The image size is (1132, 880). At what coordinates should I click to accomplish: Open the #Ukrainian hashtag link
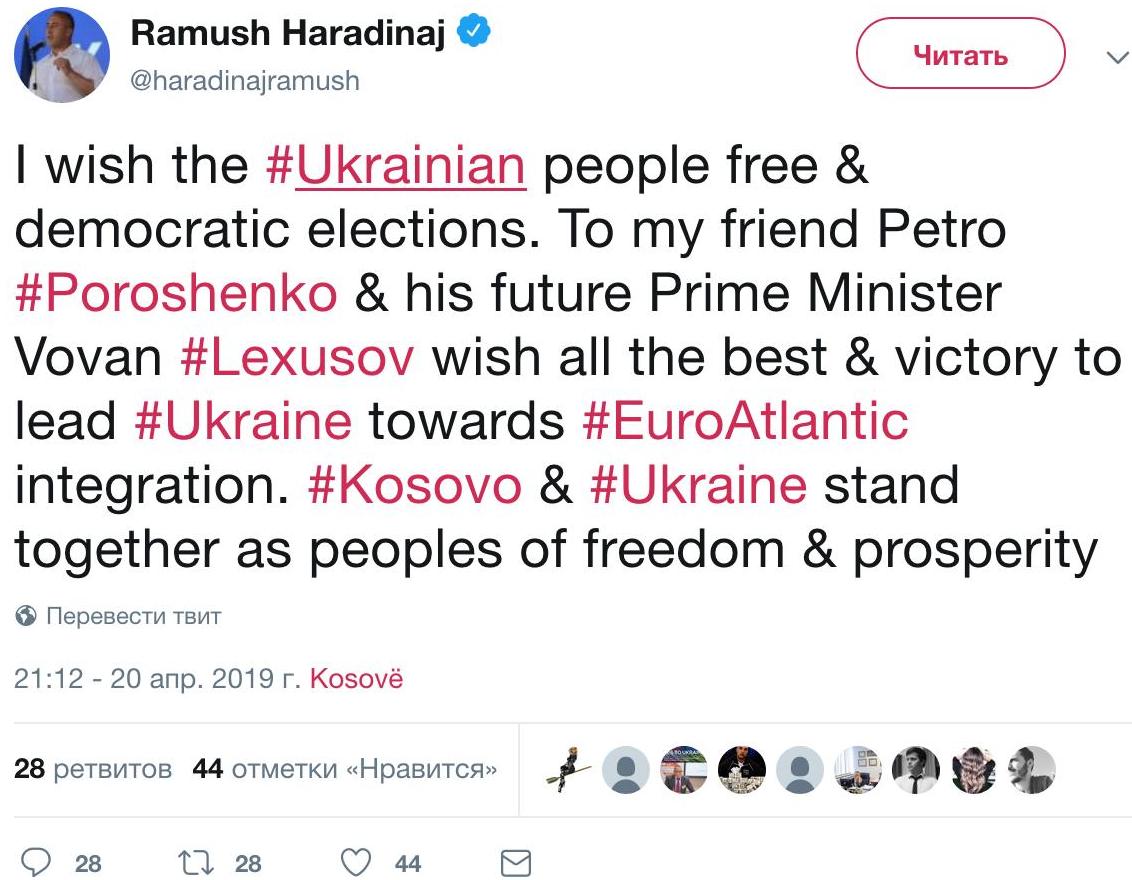pos(396,165)
